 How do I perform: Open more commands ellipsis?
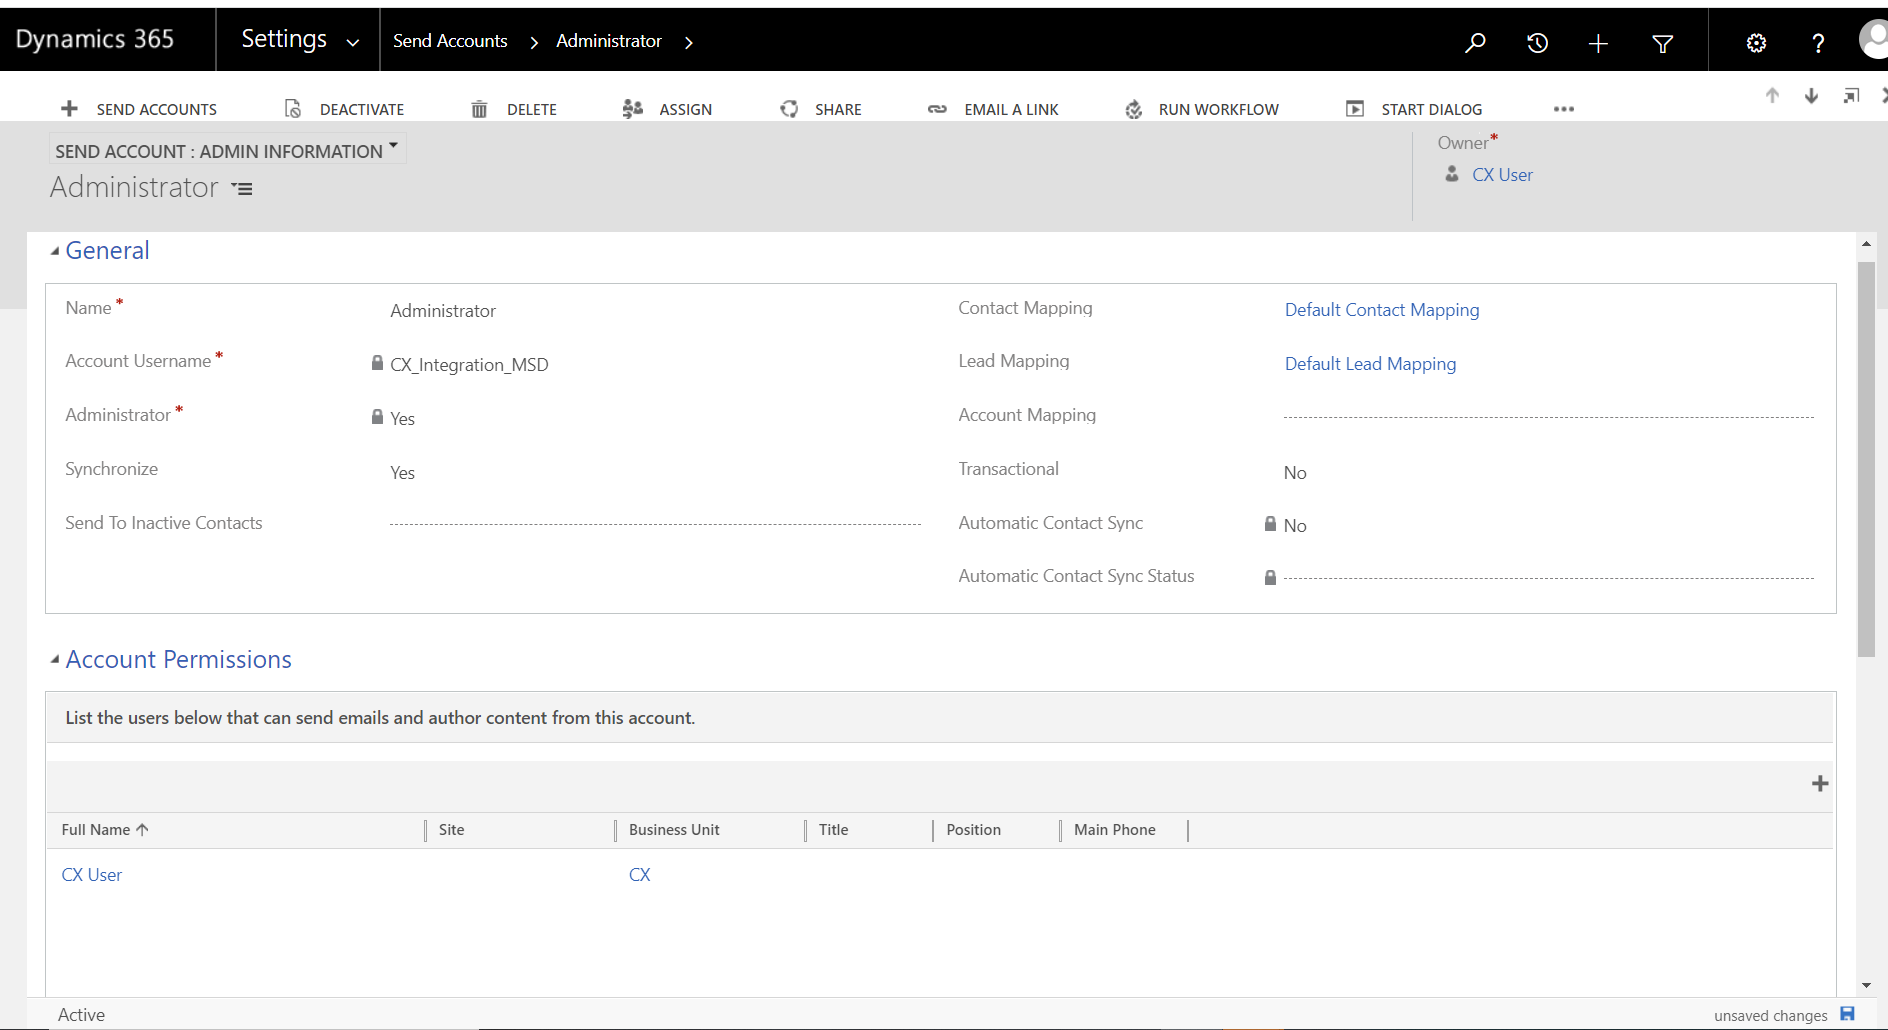(x=1564, y=109)
